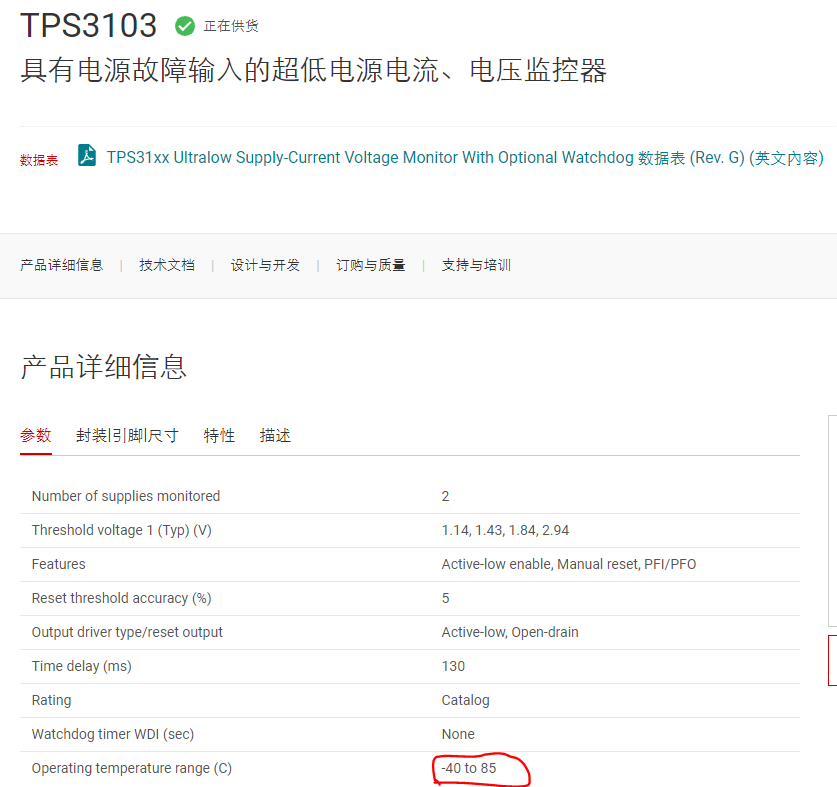Click the Chinese product description heading
The image size is (837, 787).
(x=313, y=70)
